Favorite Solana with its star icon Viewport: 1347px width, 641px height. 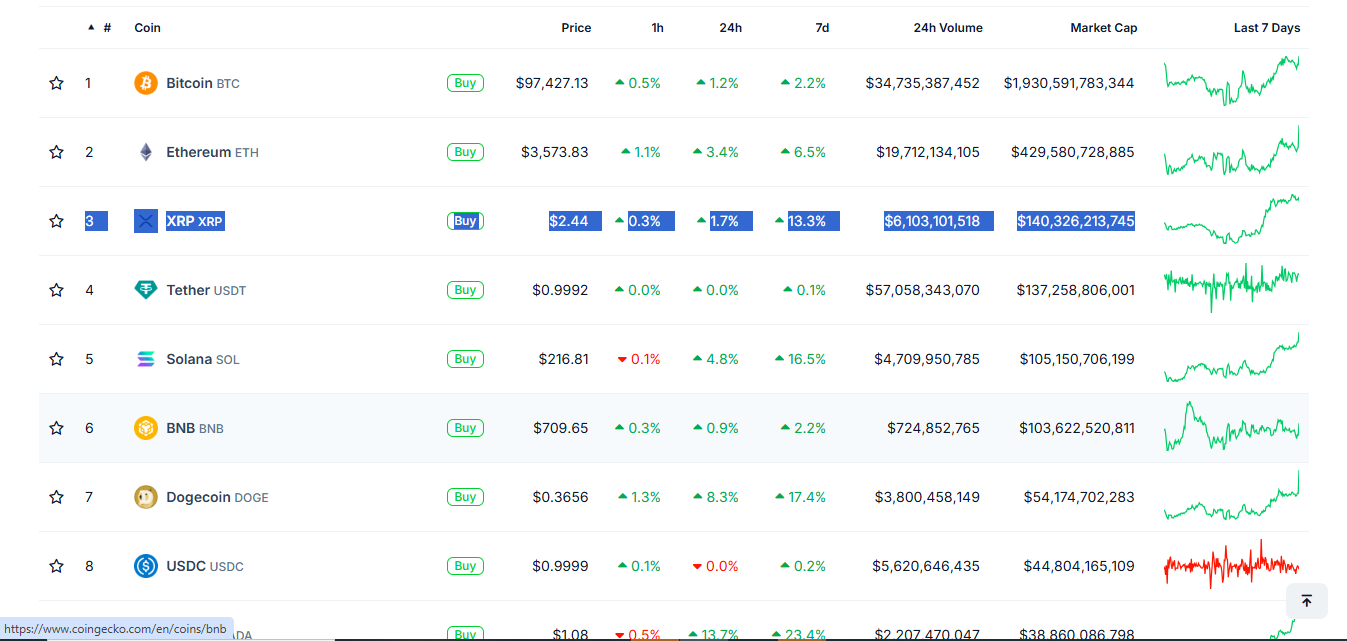tap(56, 359)
